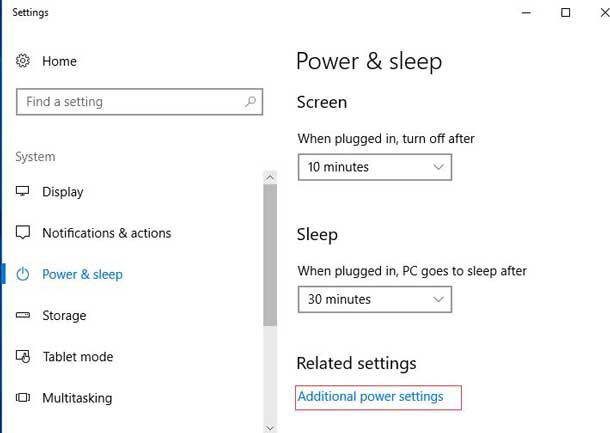
Task: Click the sidebar scrollbar up arrow
Action: coord(270,178)
